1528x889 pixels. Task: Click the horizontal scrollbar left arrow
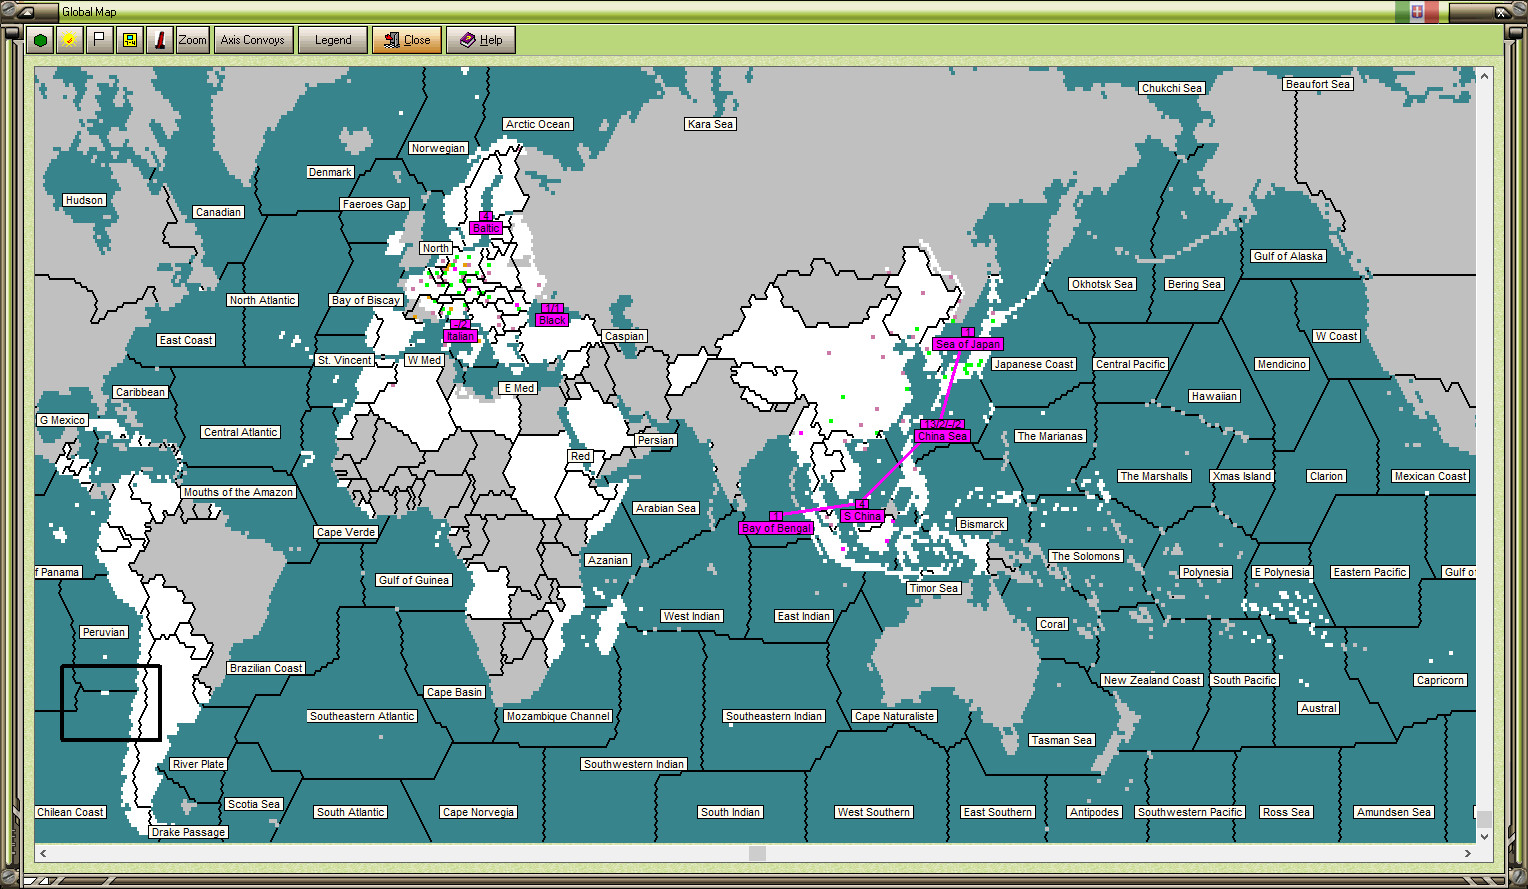tap(43, 853)
